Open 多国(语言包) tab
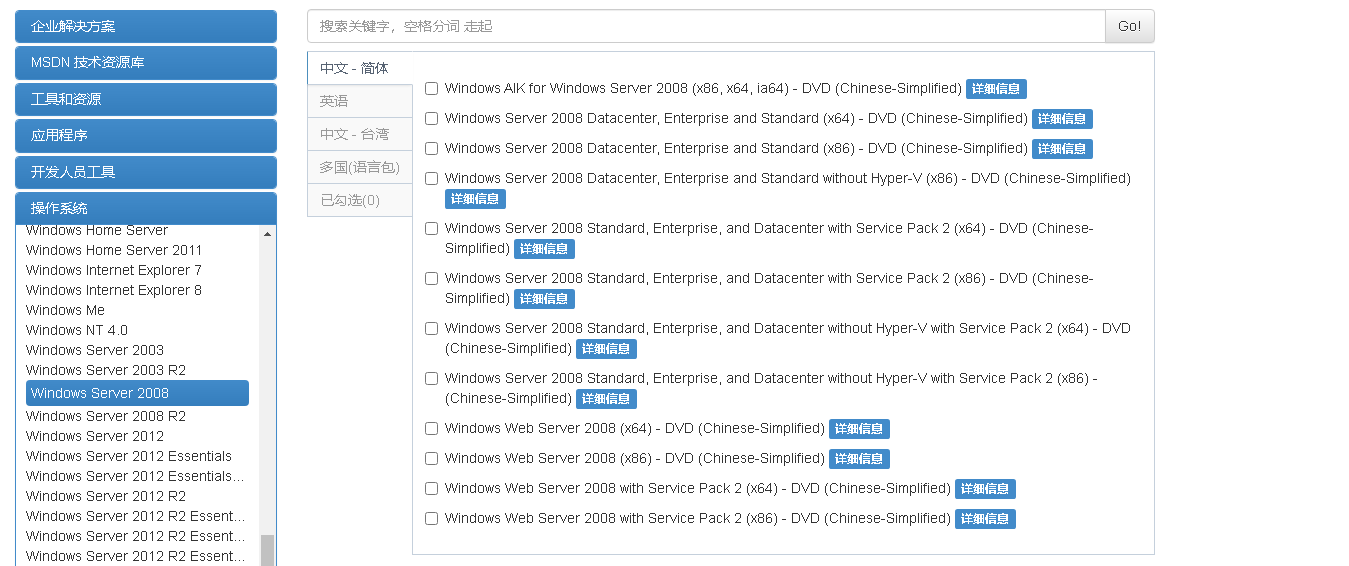 (x=360, y=167)
